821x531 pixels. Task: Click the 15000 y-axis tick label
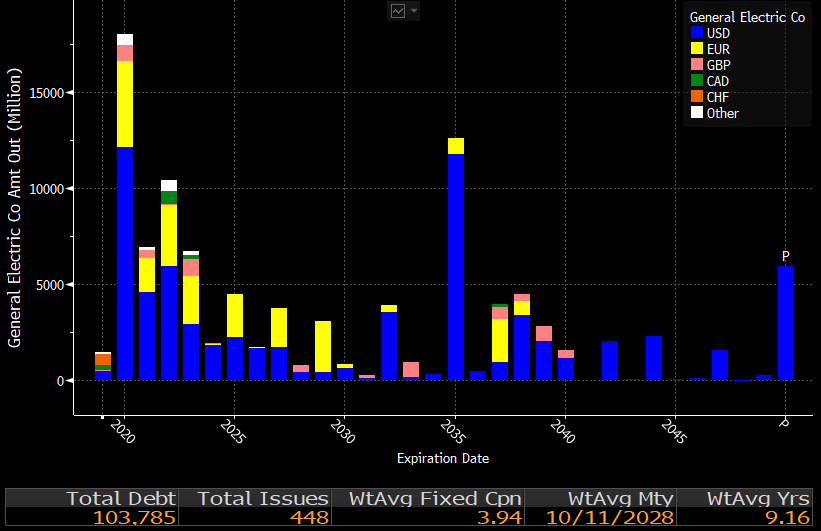pos(47,93)
